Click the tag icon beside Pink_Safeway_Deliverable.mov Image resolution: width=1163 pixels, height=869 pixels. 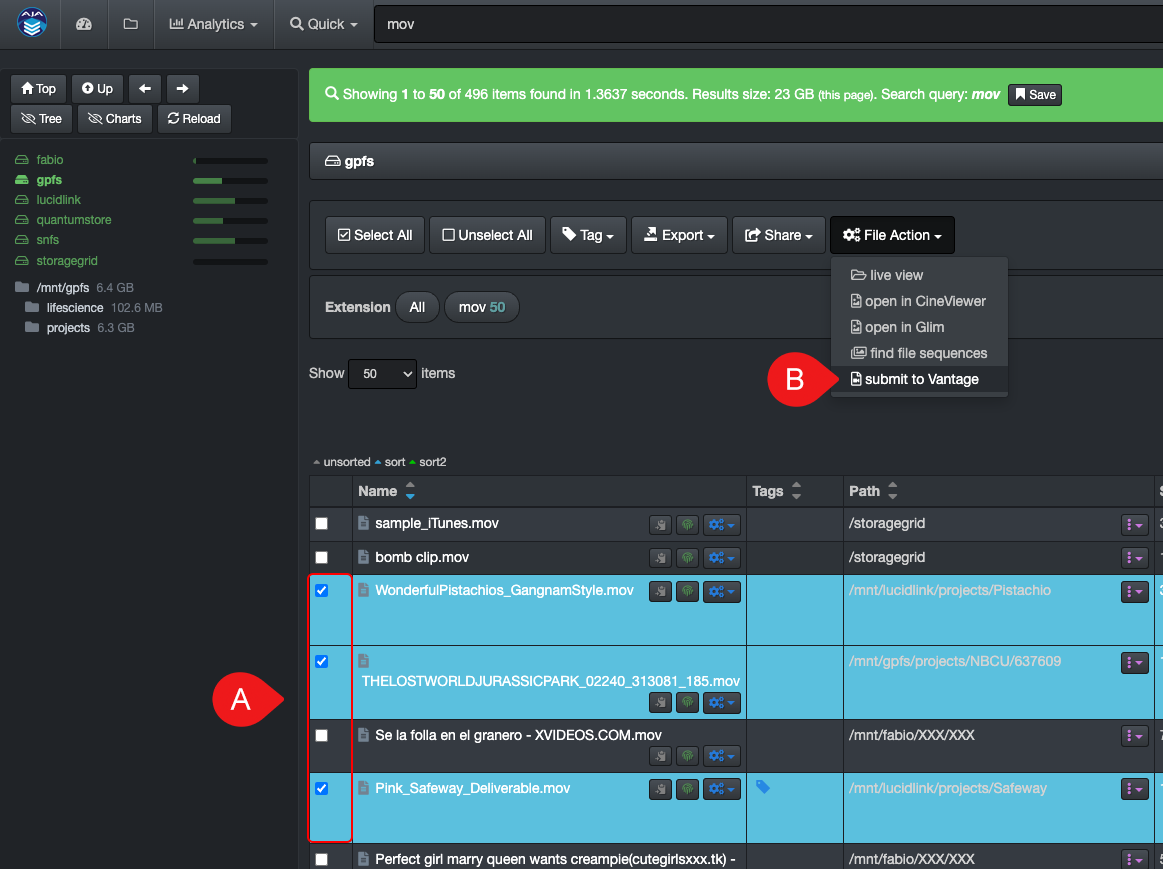pos(762,789)
